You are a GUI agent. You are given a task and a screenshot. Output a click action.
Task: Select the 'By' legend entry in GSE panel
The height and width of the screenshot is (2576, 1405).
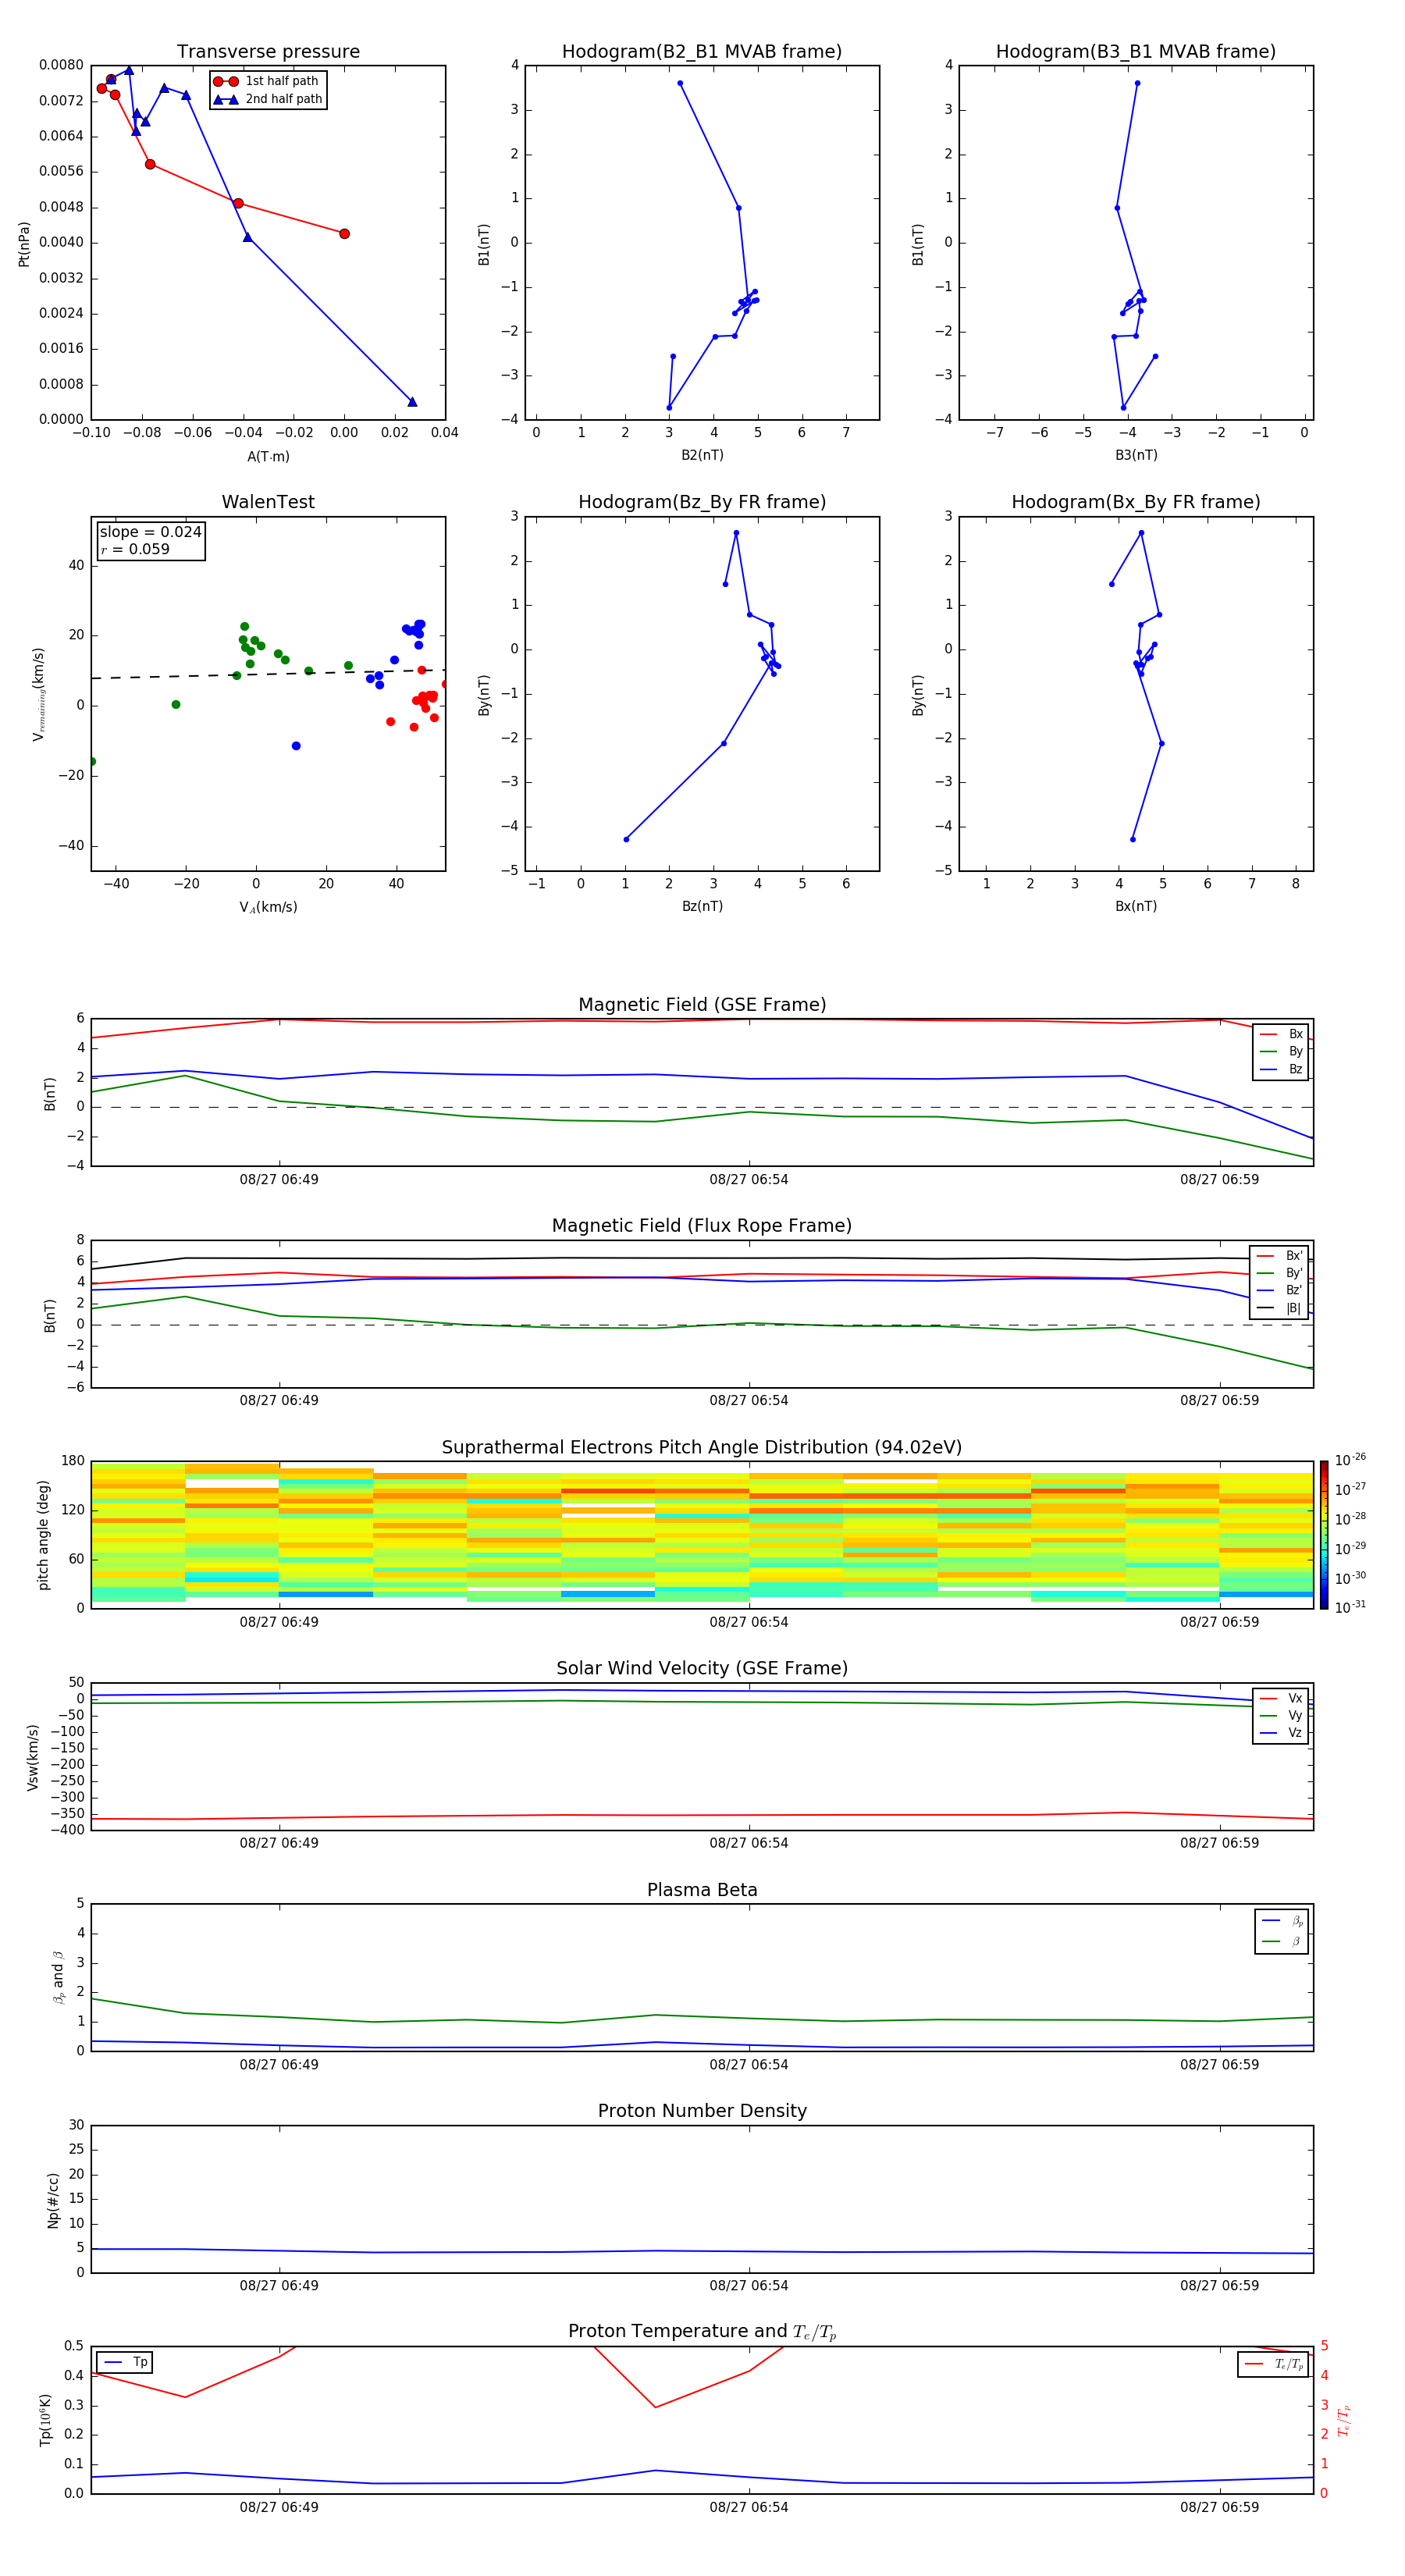coord(1281,1051)
